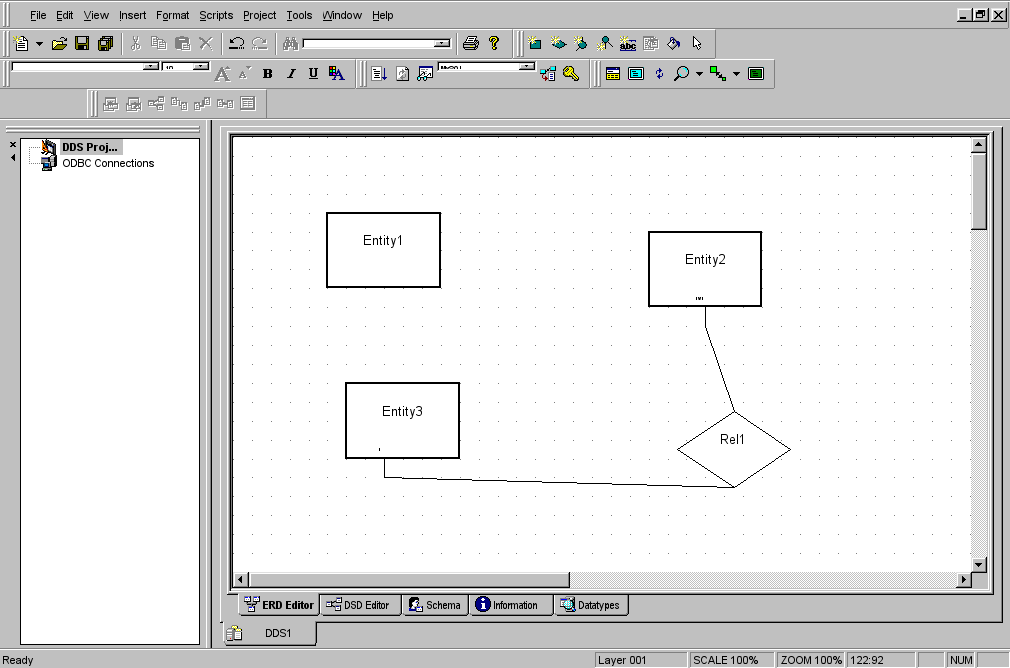Switch to the DSD Editor tab
Screen dimensions: 1010x668
click(360, 605)
